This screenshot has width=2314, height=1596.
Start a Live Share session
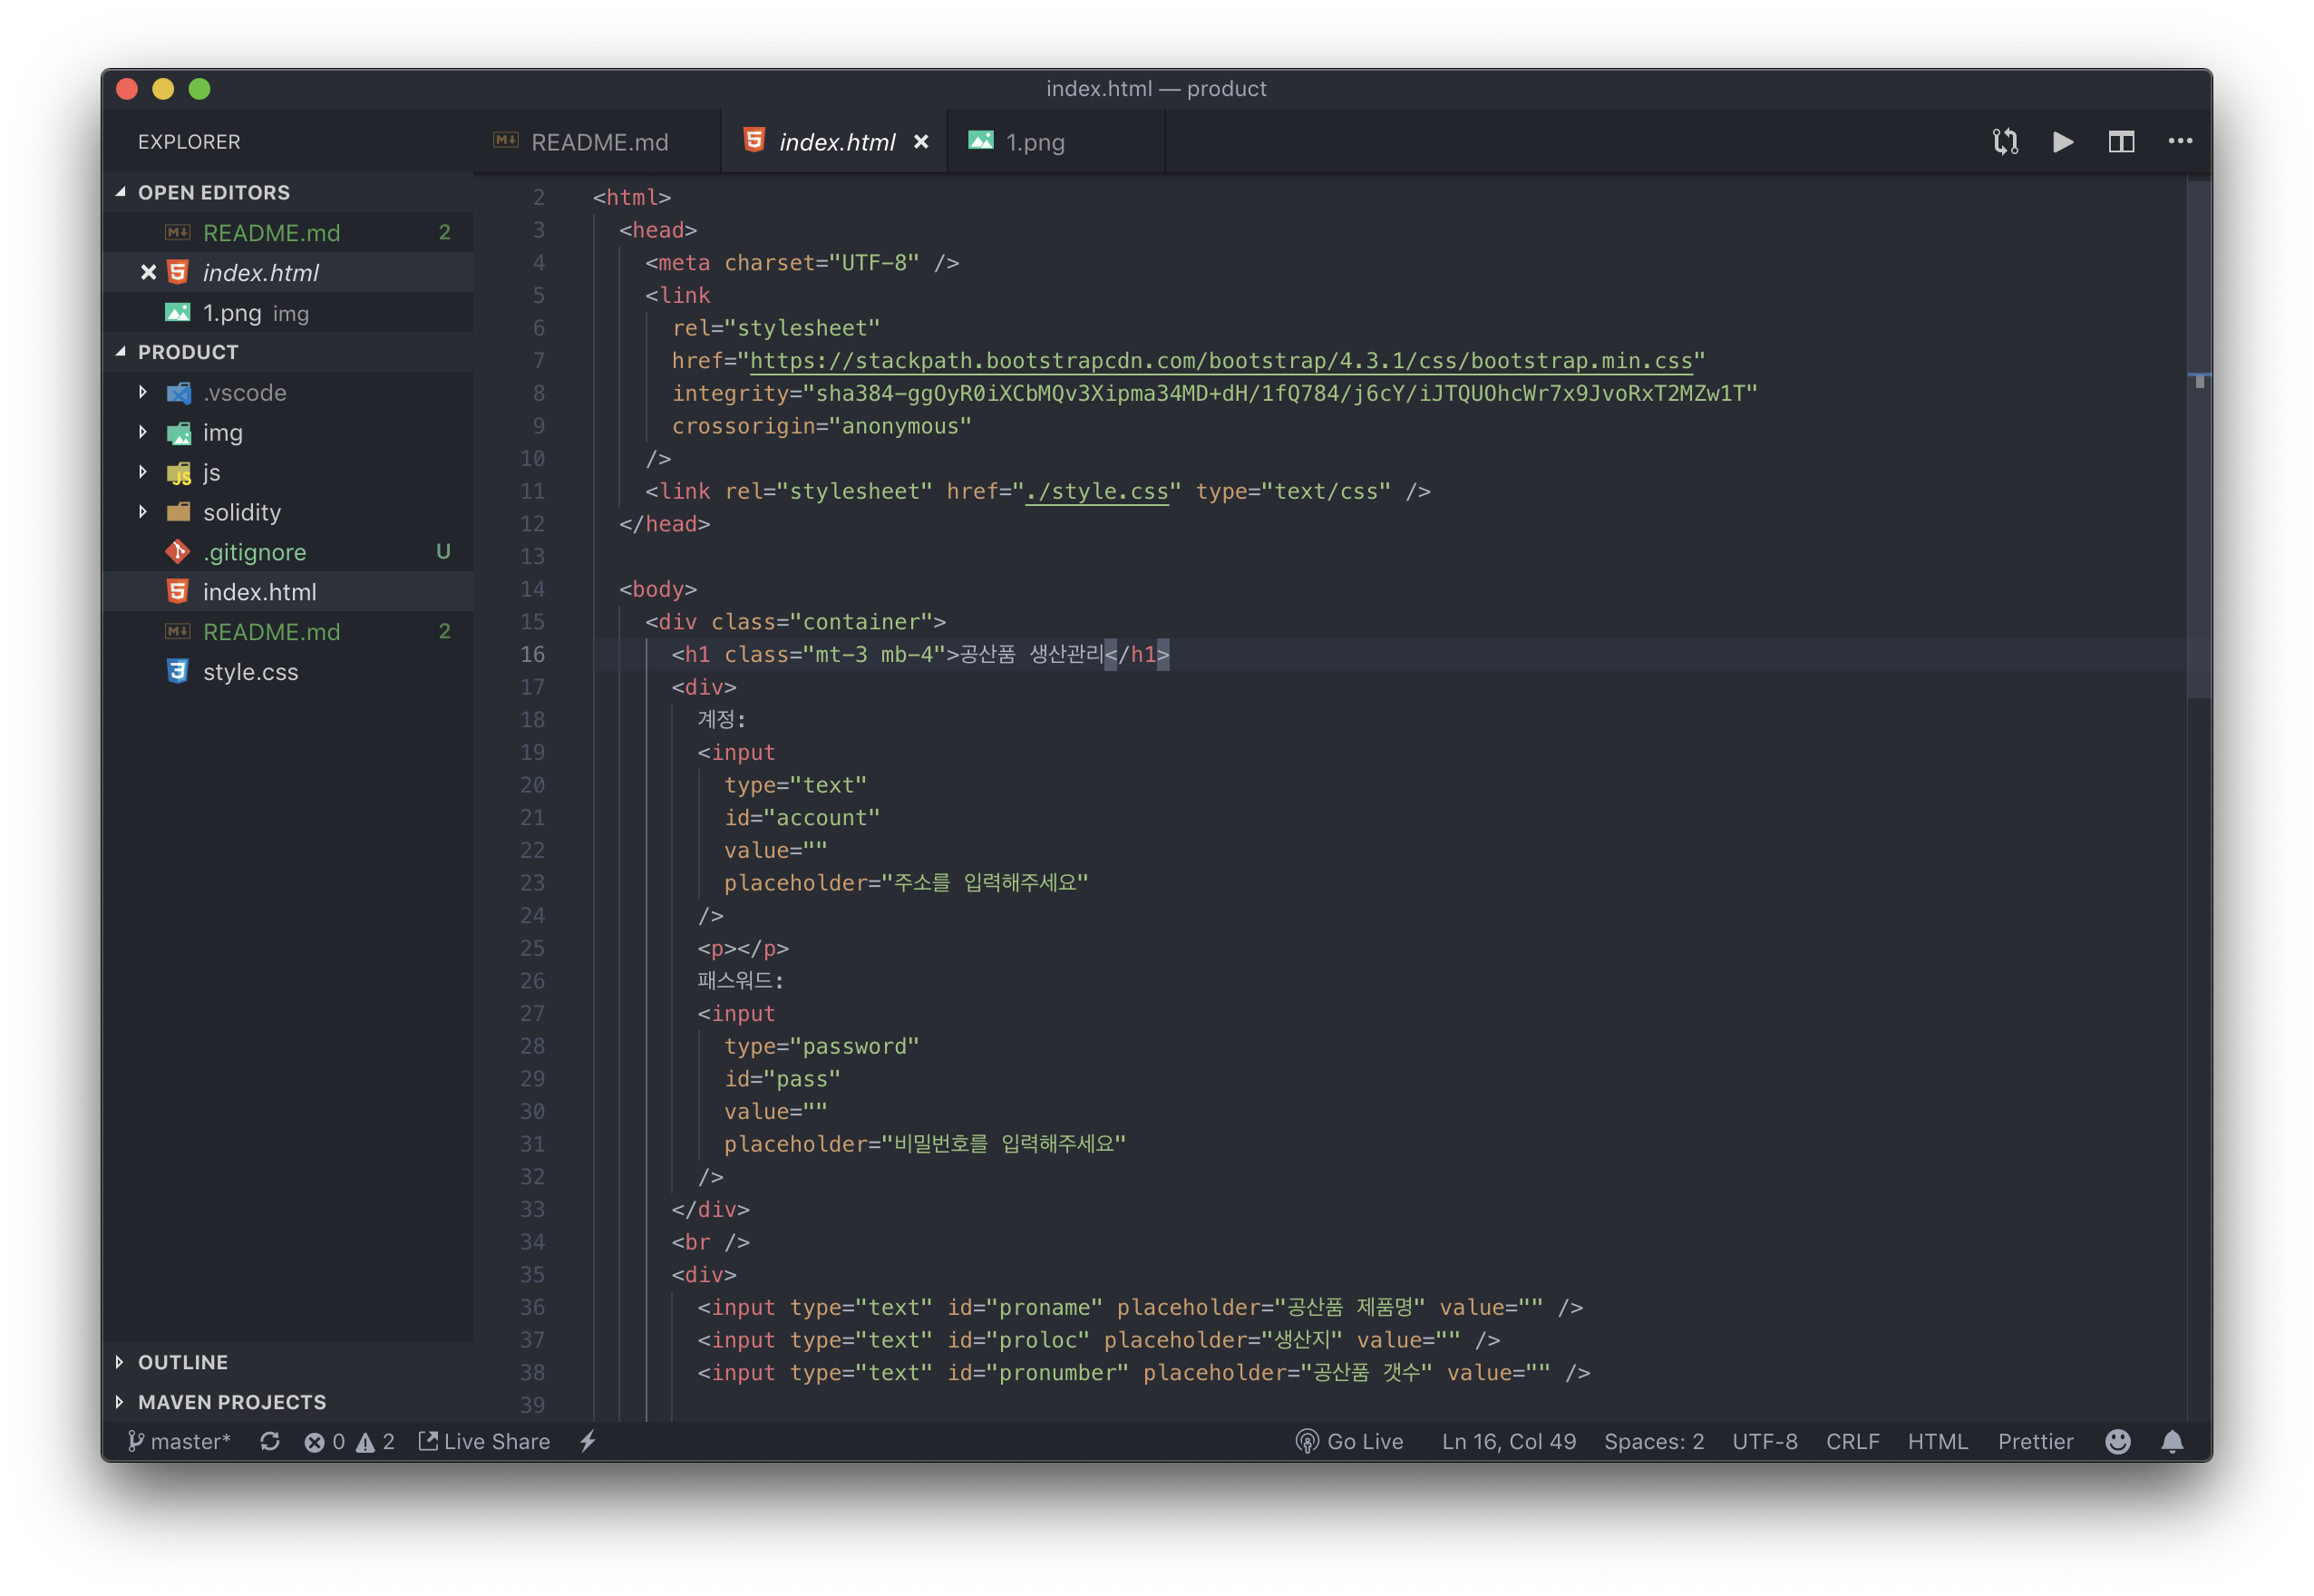pyautogui.click(x=485, y=1441)
